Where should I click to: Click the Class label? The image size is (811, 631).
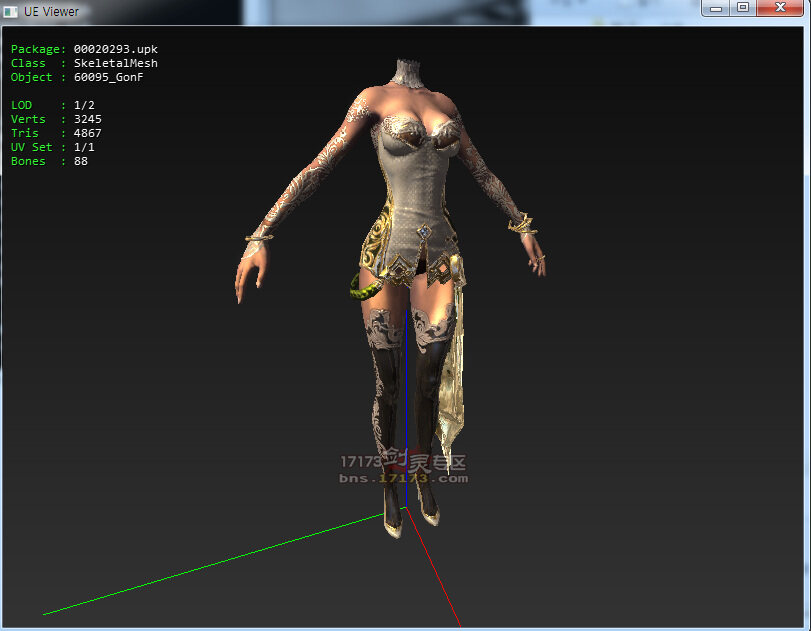pyautogui.click(x=28, y=63)
